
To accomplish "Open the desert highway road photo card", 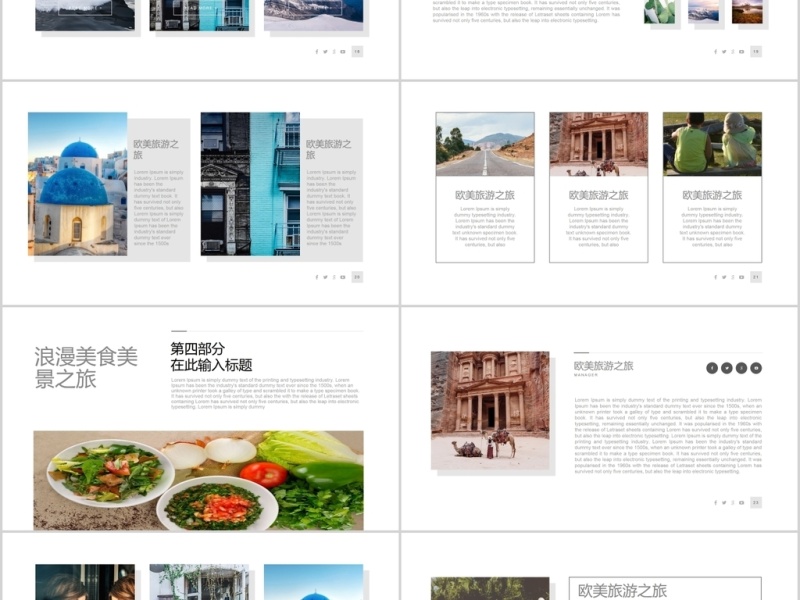I will pyautogui.click(x=485, y=145).
